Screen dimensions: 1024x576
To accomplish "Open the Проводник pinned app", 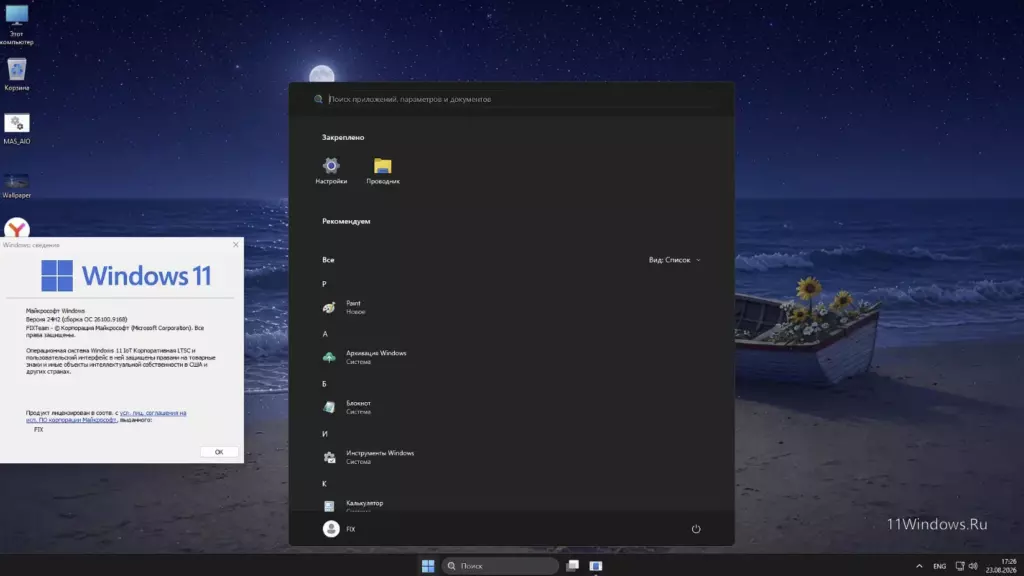I will point(383,171).
